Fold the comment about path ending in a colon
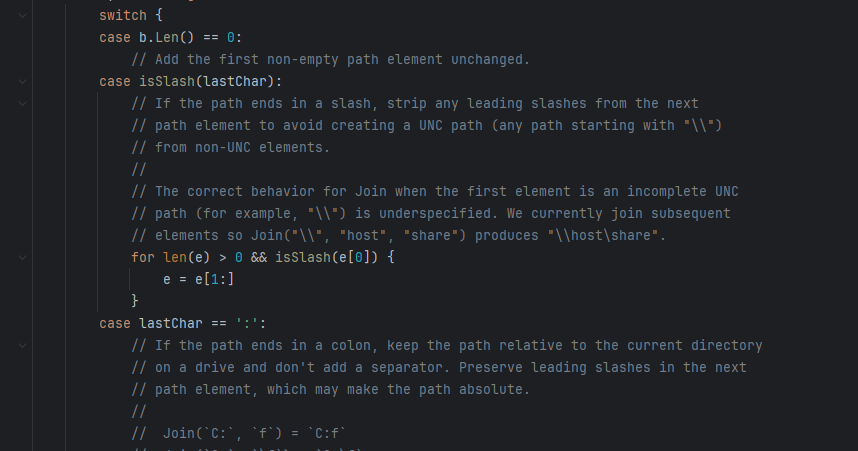The width and height of the screenshot is (858, 451). pos(22,345)
